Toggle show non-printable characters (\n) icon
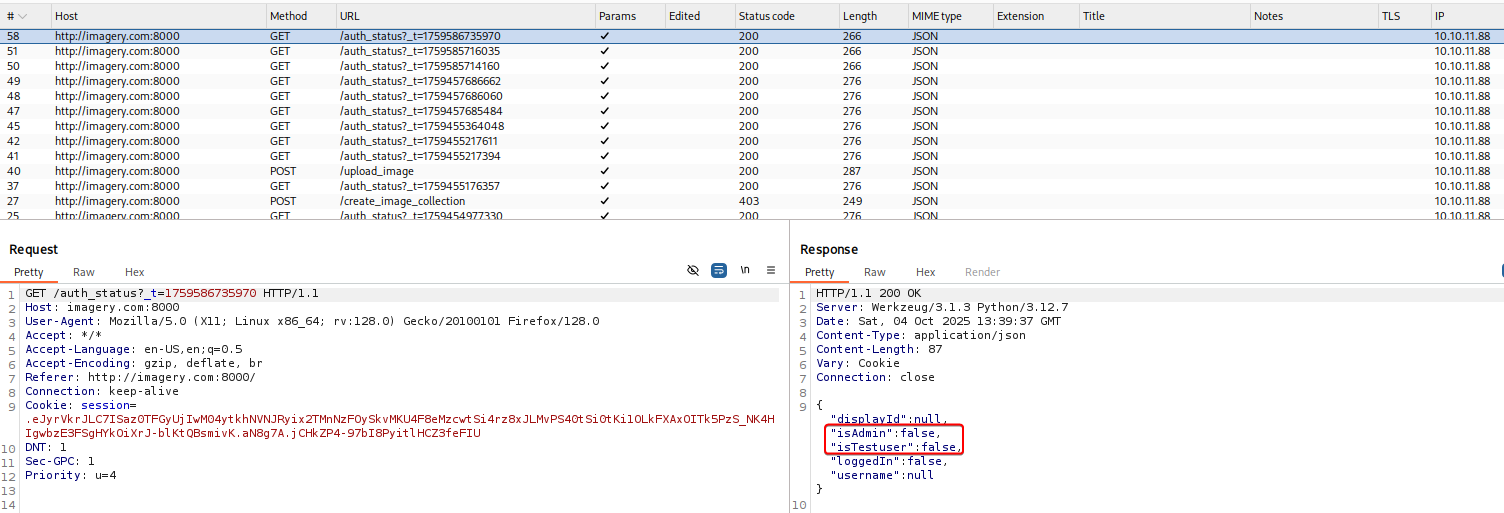 745,270
